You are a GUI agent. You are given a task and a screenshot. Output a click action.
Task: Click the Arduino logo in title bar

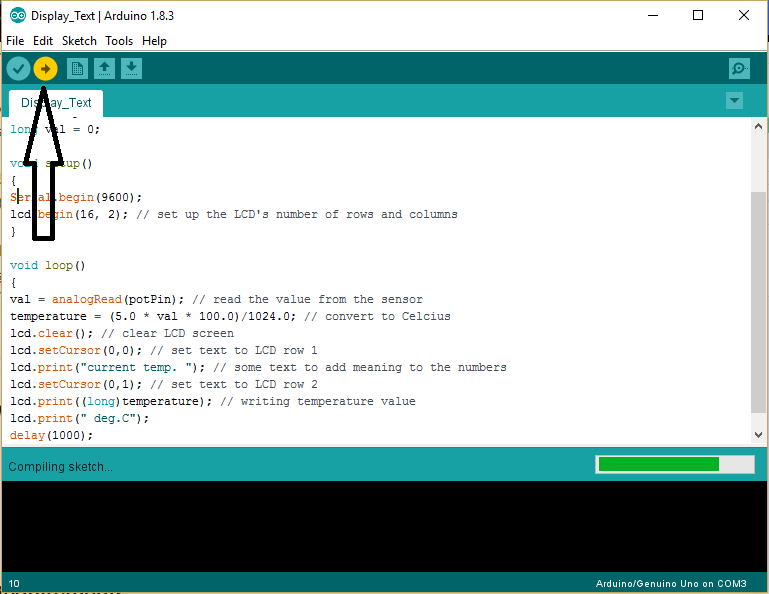[x=18, y=16]
